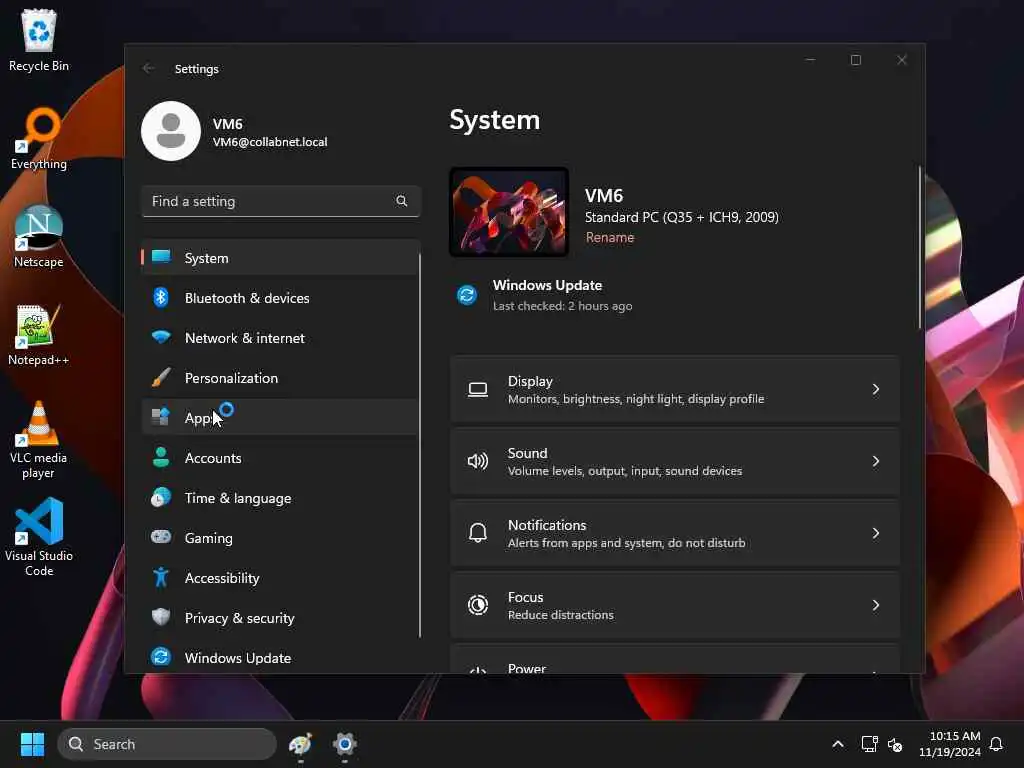Click the taskbar Search box

point(167,744)
